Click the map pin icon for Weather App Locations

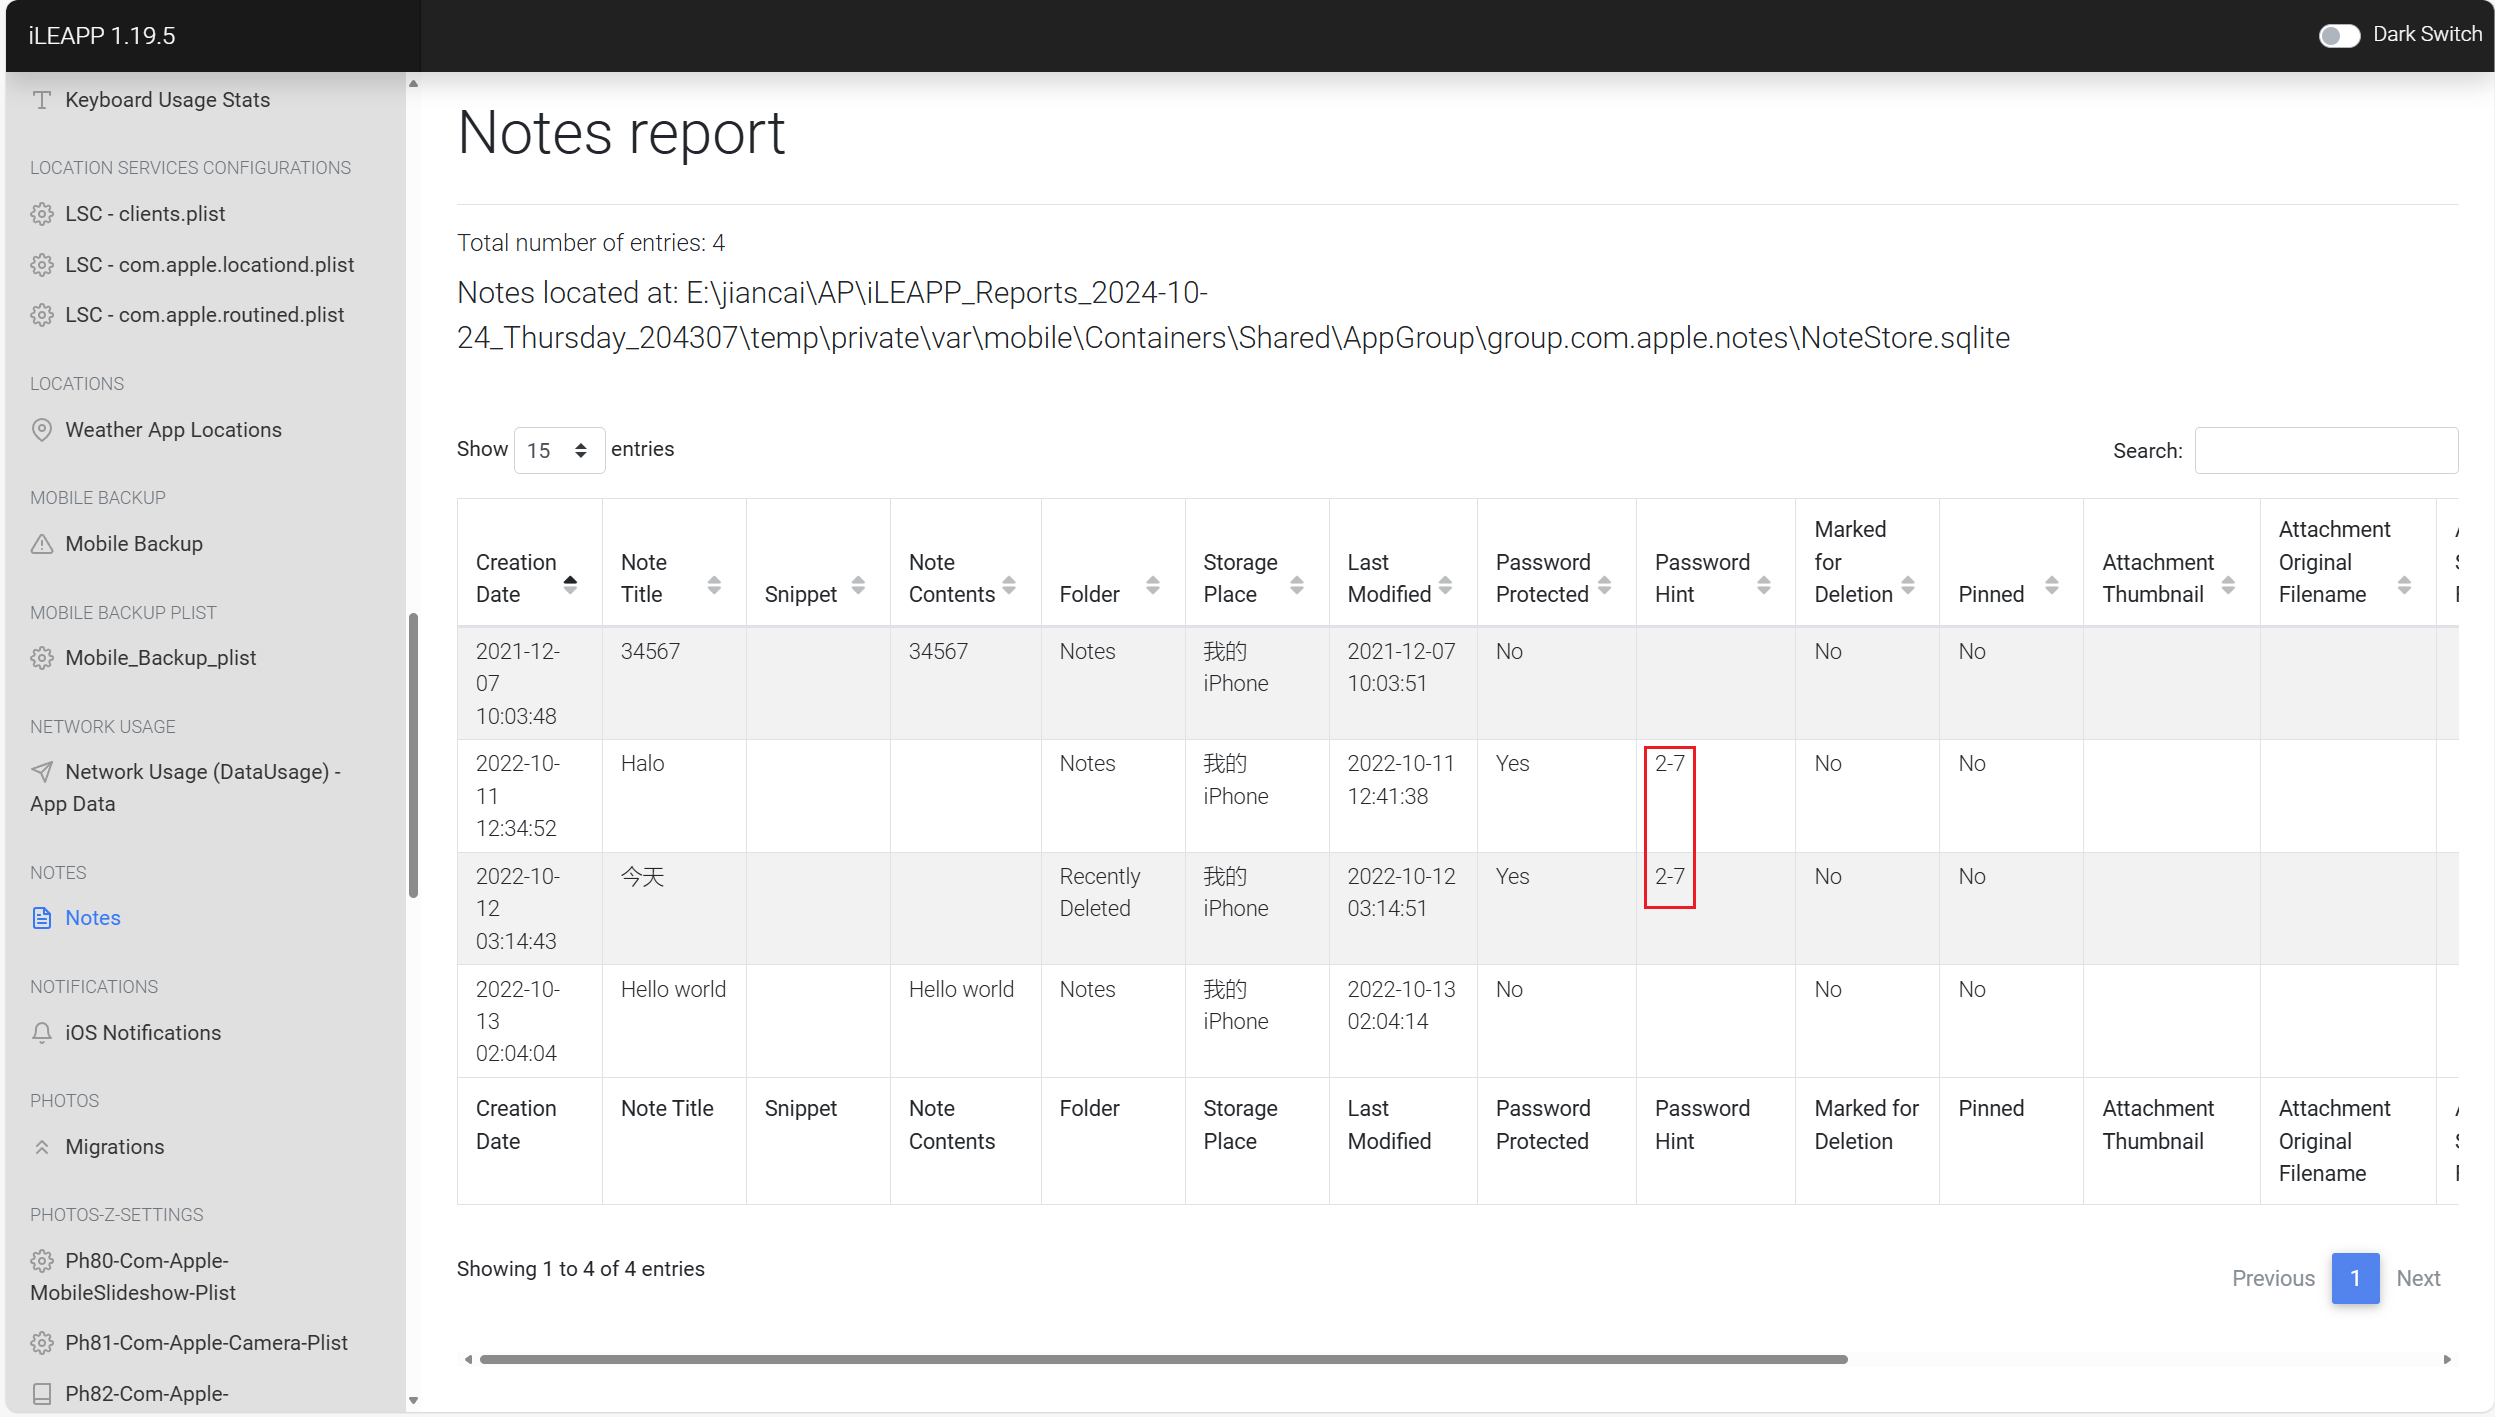click(42, 430)
